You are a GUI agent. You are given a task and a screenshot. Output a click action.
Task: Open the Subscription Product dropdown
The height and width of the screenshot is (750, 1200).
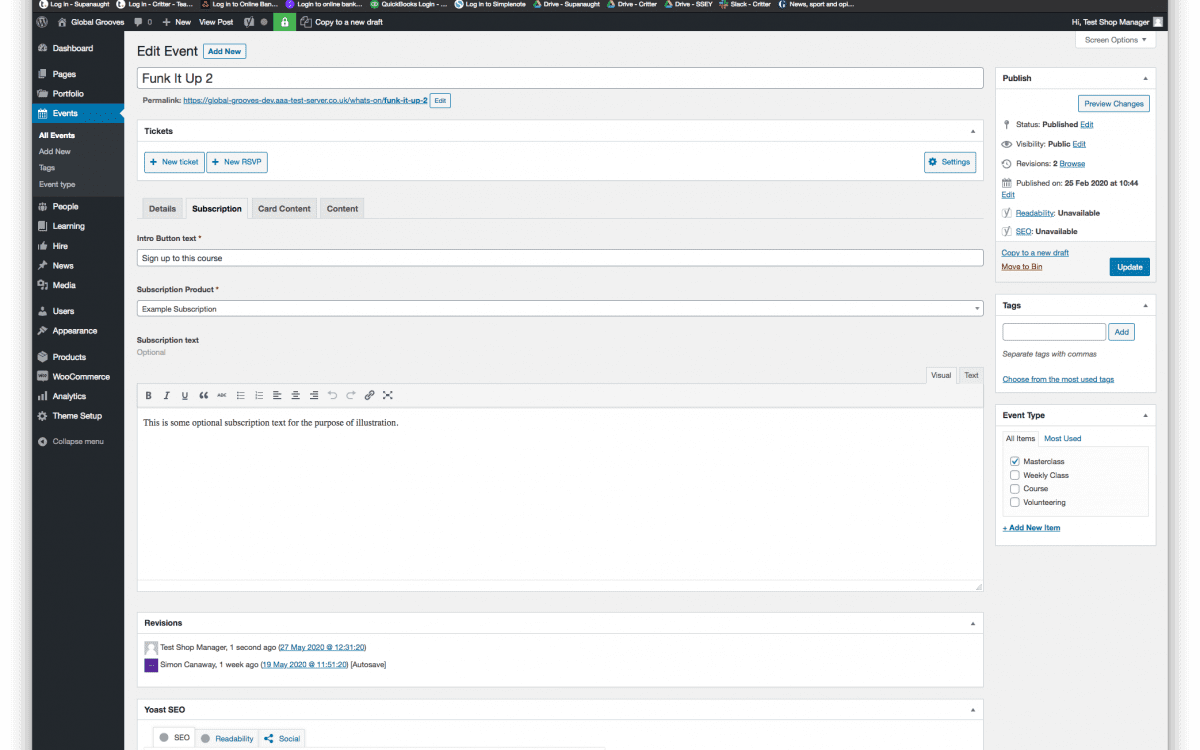pos(560,309)
